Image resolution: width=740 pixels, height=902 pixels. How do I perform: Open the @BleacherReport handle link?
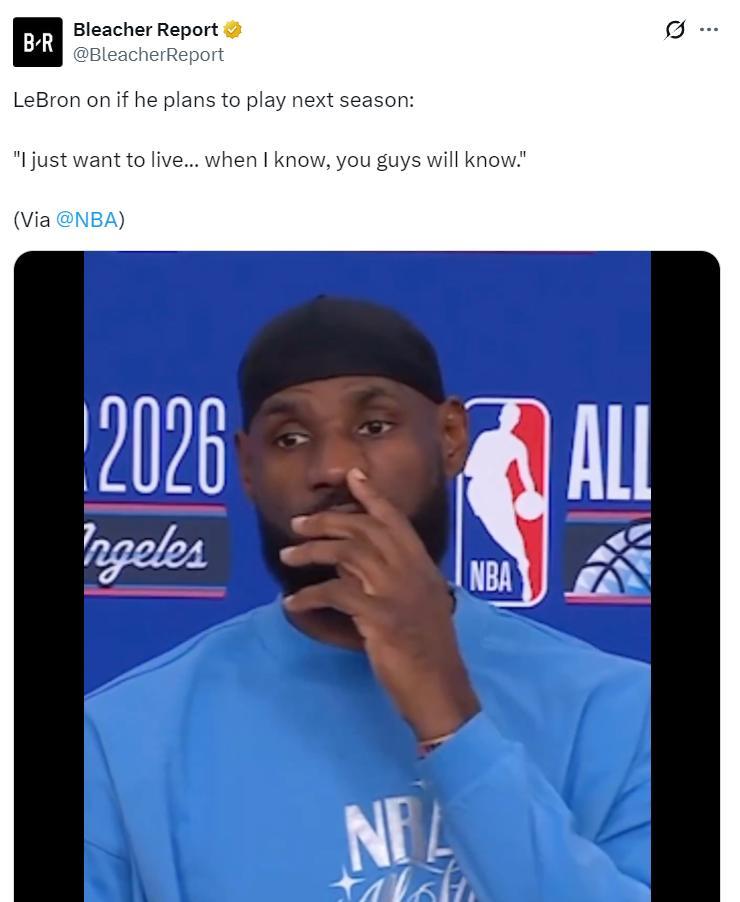pyautogui.click(x=148, y=55)
